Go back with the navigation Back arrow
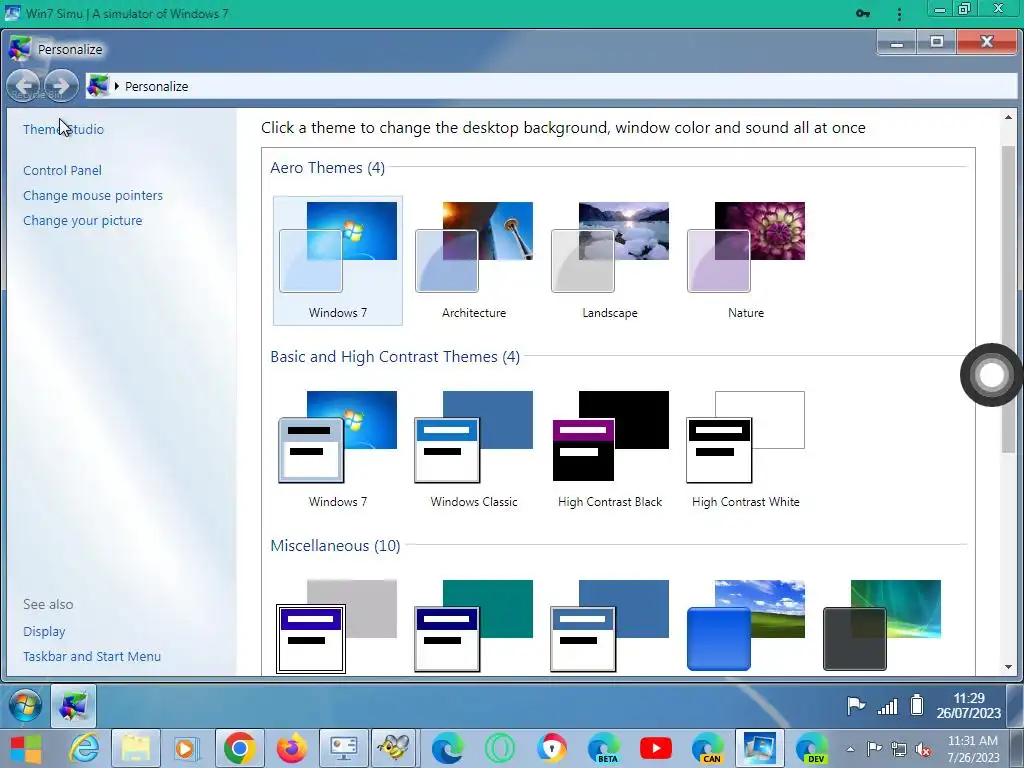 click(x=24, y=86)
